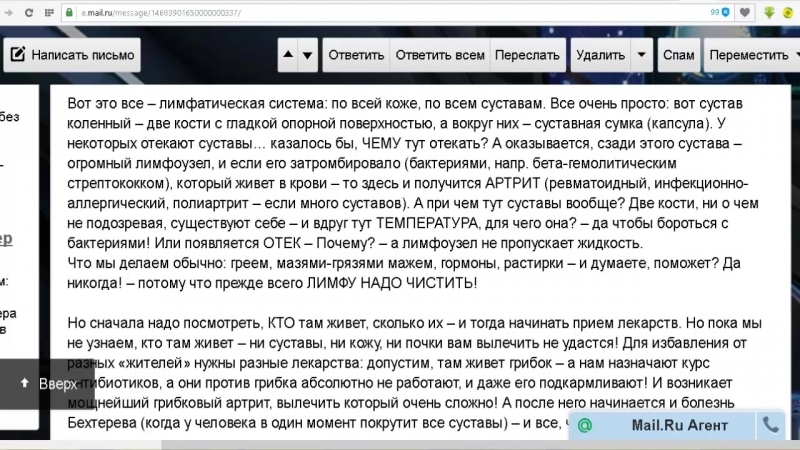The height and width of the screenshot is (450, 800).
Task: Click the green padlock security icon
Action: click(69, 13)
